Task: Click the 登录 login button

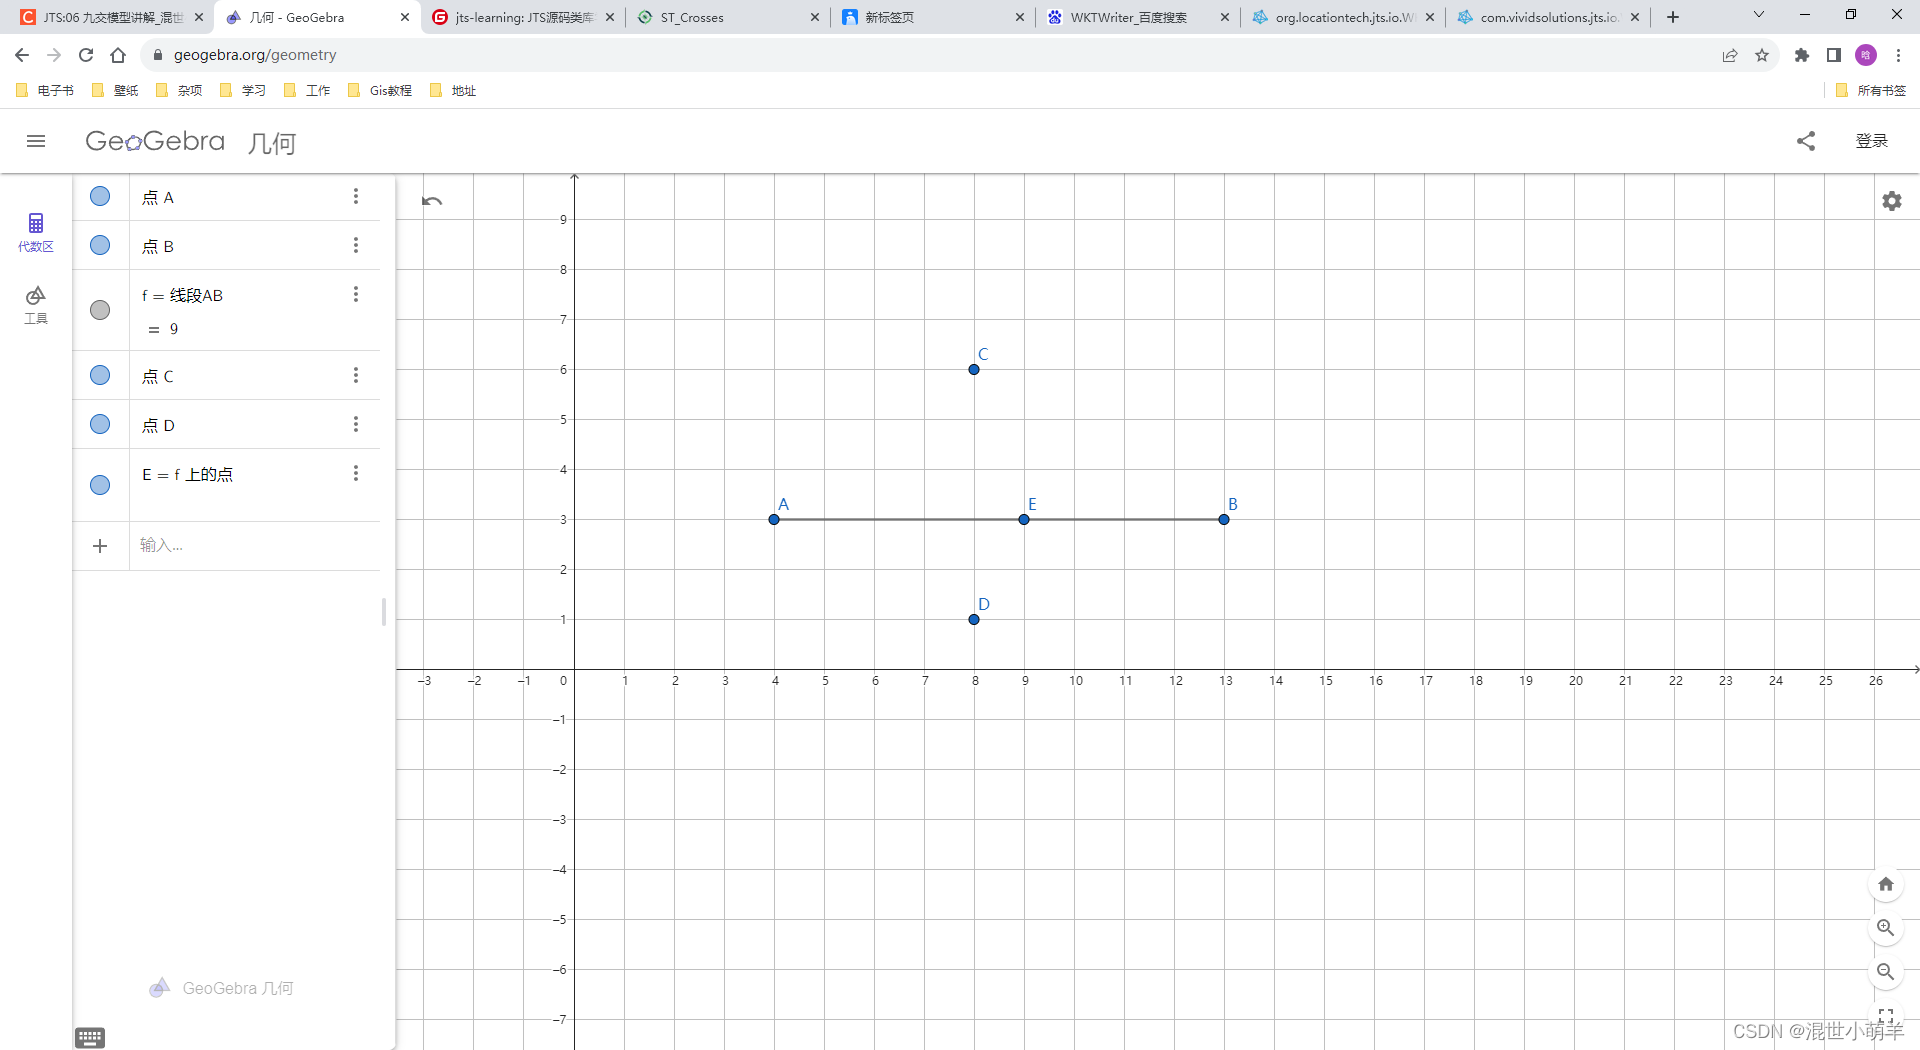Action: pos(1872,141)
